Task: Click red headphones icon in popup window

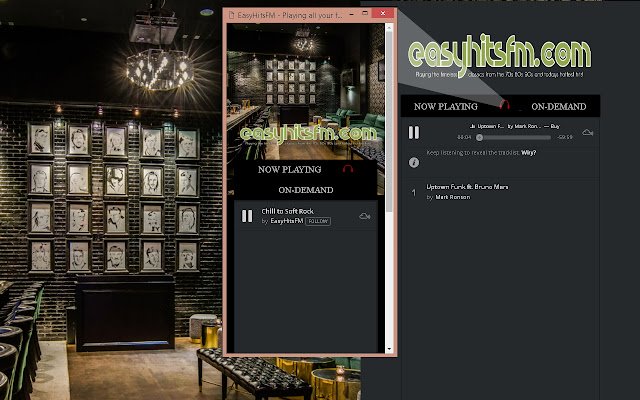Action: 348,168
